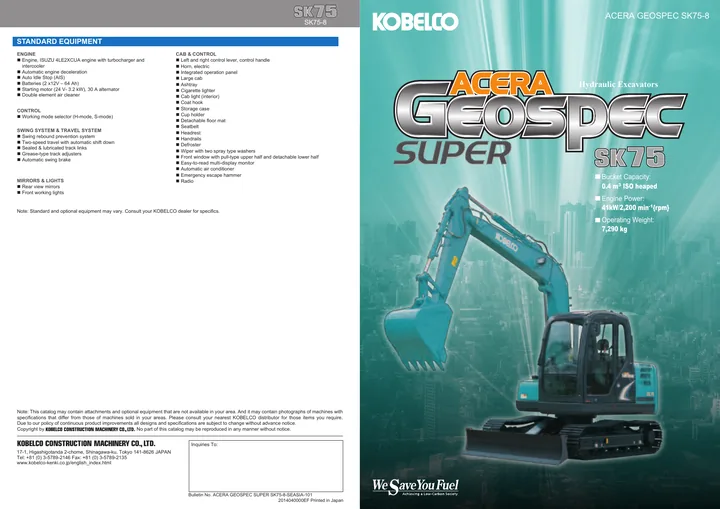The height and width of the screenshot is (509, 720).
Task: Click the MIRRORS & LIGHTS heading
Action: pos(40,181)
